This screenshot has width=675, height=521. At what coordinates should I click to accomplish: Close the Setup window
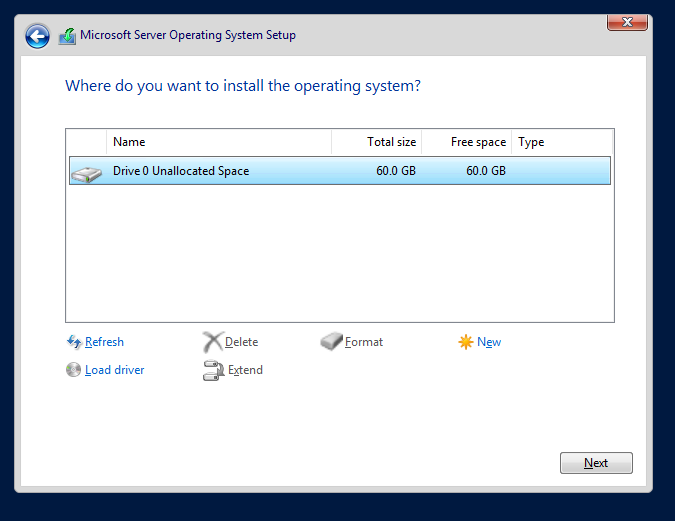click(626, 22)
